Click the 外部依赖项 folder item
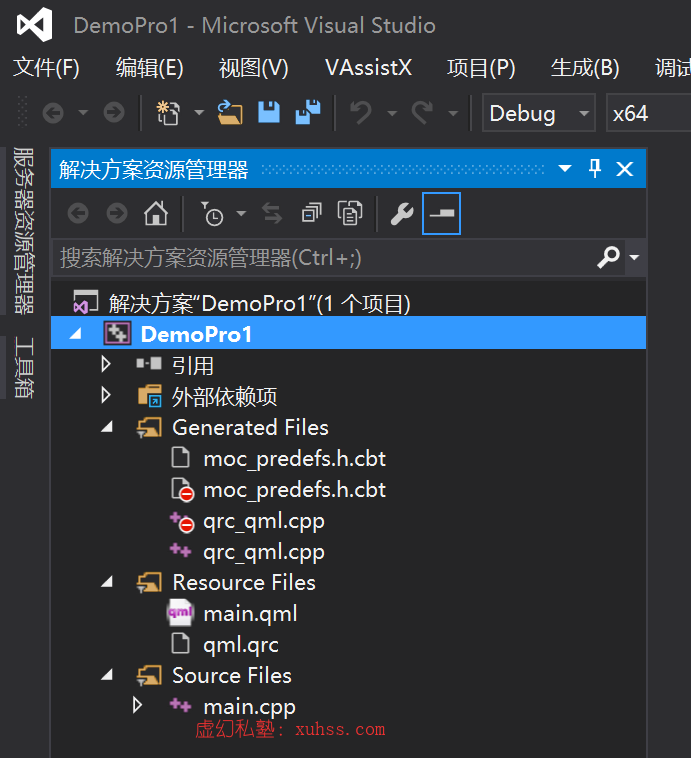This screenshot has height=758, width=691. point(224,397)
